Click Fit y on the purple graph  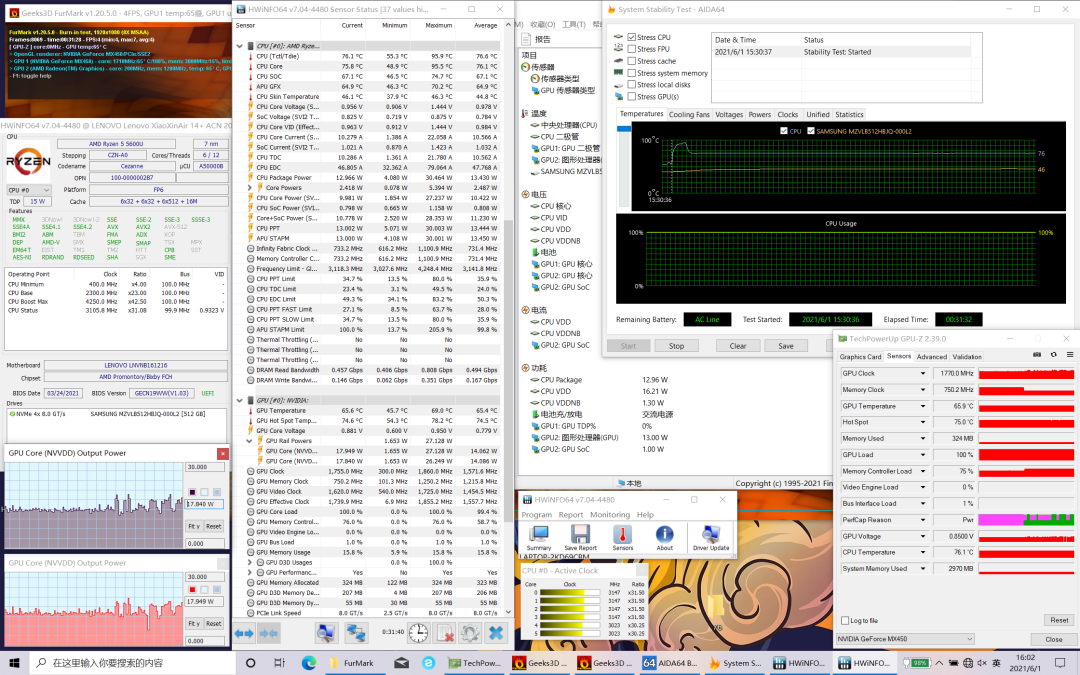(194, 526)
